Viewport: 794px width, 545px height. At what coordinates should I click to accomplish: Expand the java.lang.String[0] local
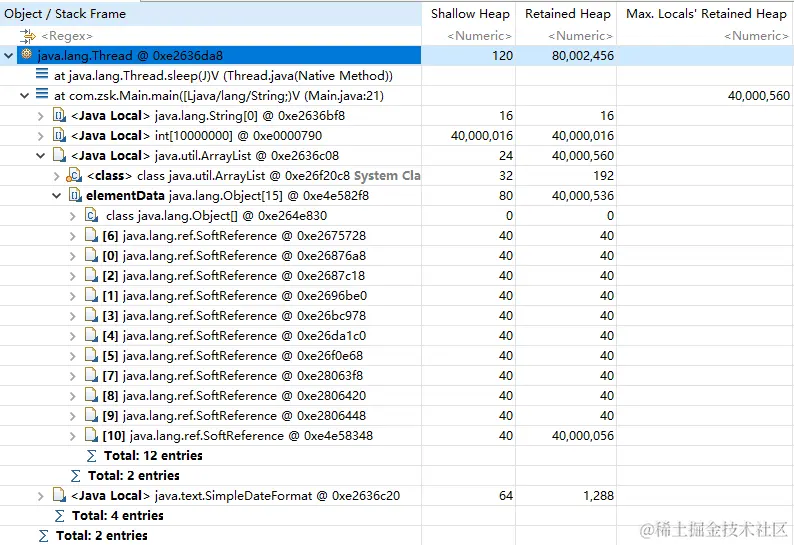pos(41,116)
